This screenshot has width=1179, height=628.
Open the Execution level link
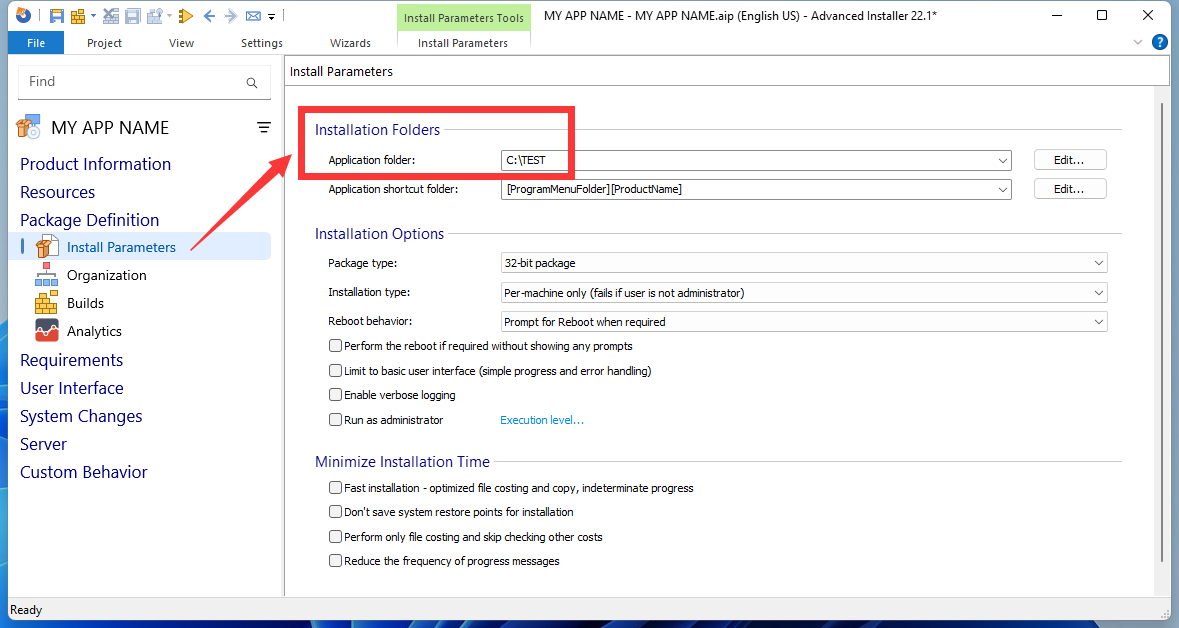542,420
